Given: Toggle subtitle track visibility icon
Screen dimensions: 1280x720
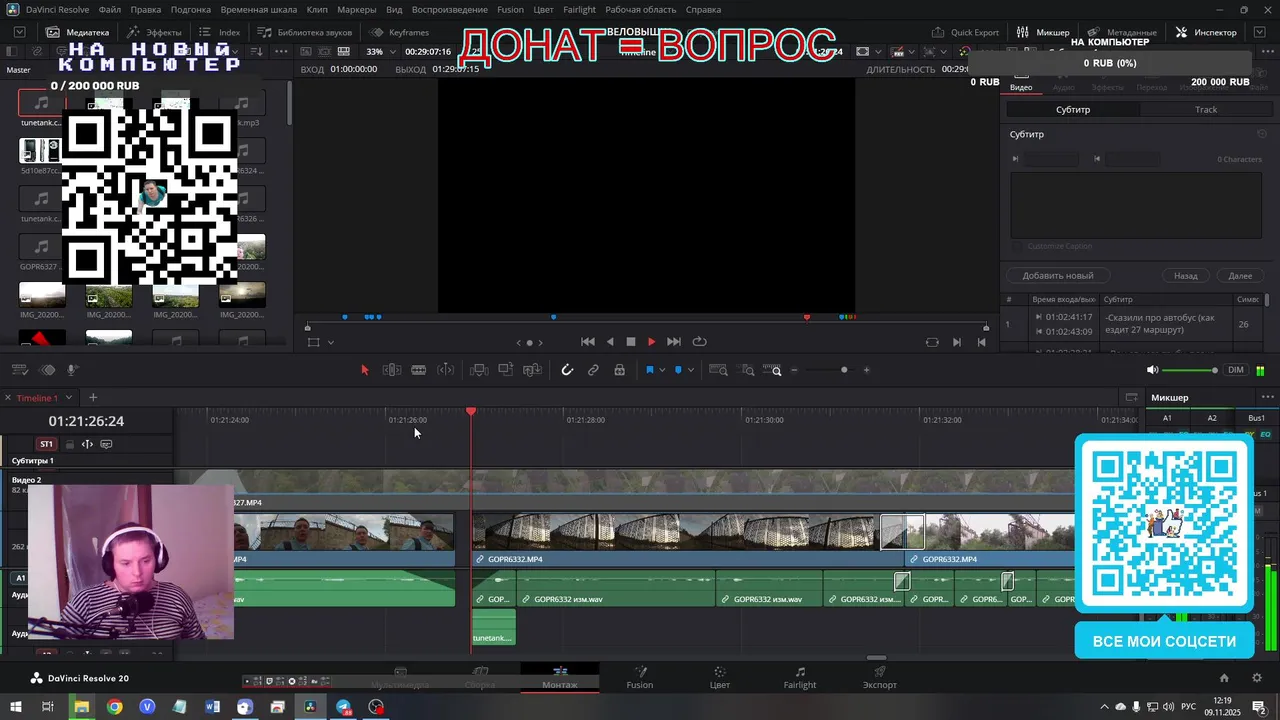Looking at the screenshot, I should coord(106,444).
